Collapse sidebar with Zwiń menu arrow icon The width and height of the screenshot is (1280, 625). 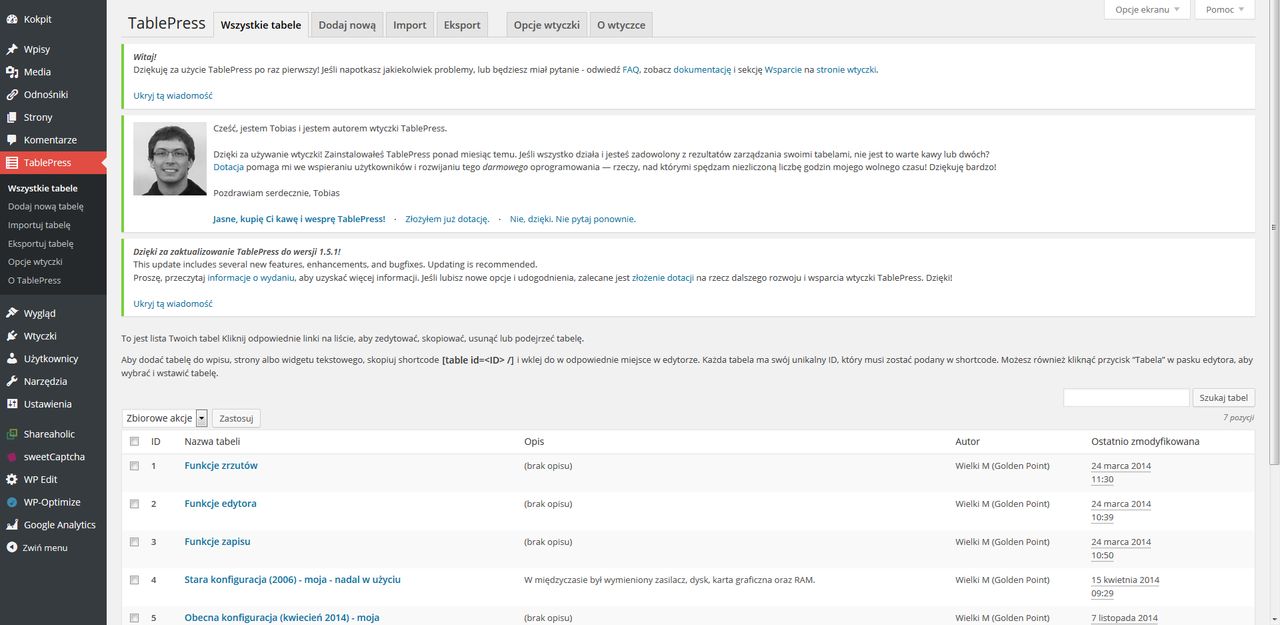[12, 548]
